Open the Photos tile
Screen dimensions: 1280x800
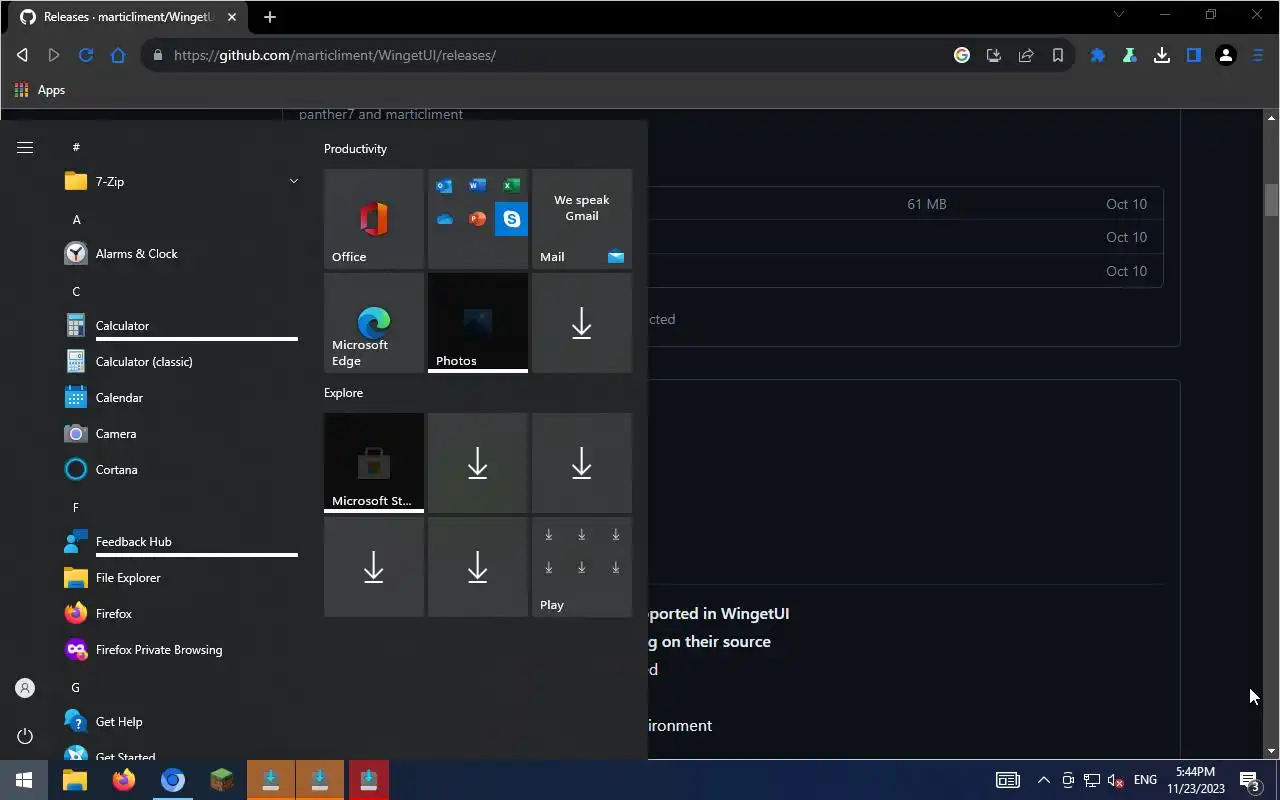pyautogui.click(x=478, y=323)
